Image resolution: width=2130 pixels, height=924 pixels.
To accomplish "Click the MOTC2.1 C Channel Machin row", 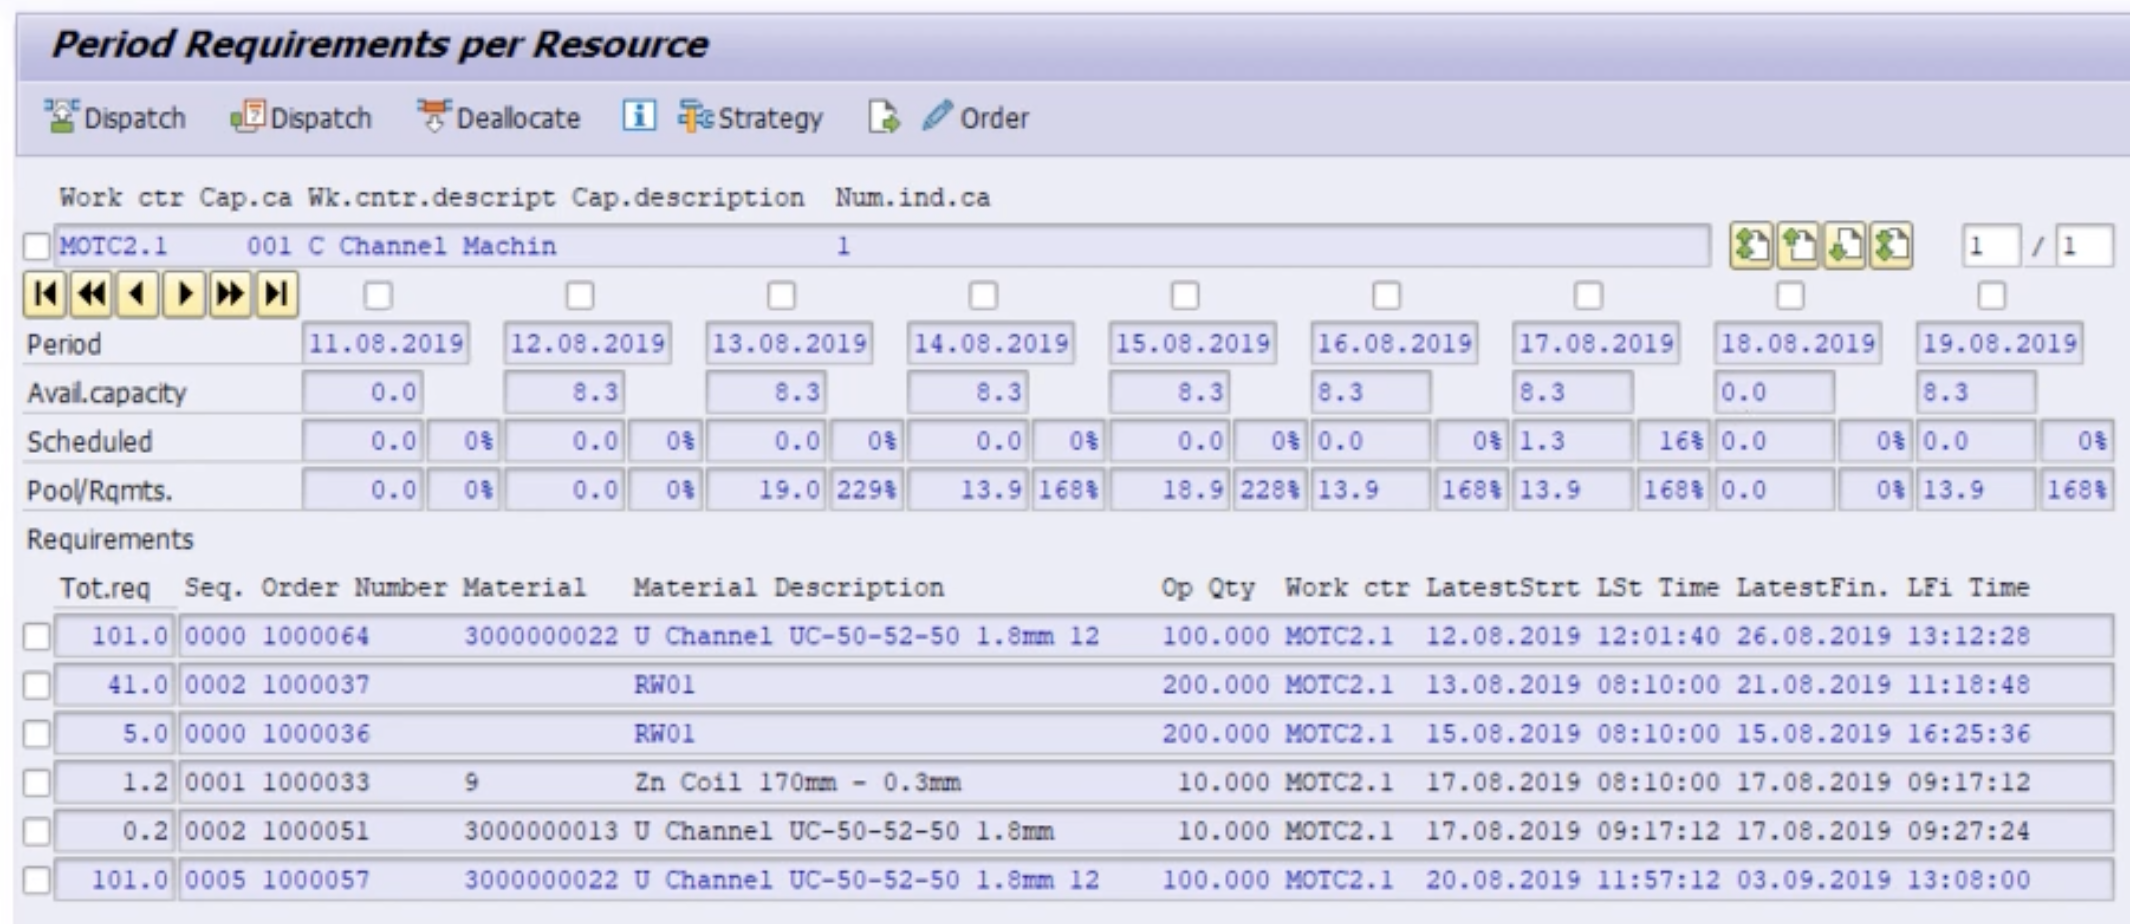I will (x=882, y=246).
